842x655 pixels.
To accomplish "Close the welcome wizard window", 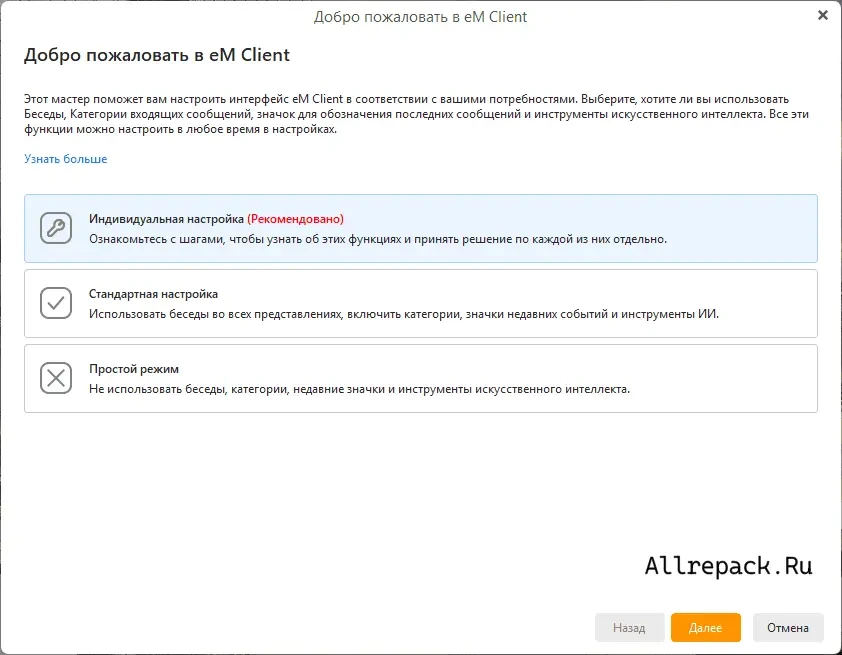I will (823, 16).
